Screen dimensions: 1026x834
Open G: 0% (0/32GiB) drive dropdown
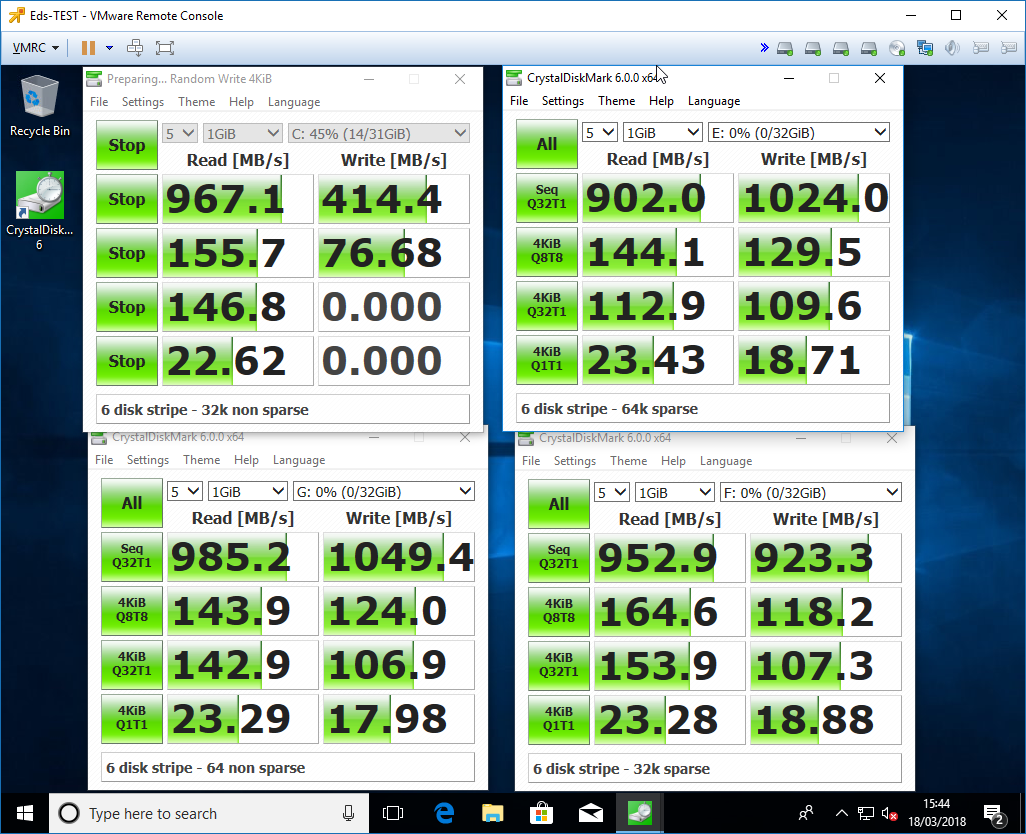[x=384, y=491]
